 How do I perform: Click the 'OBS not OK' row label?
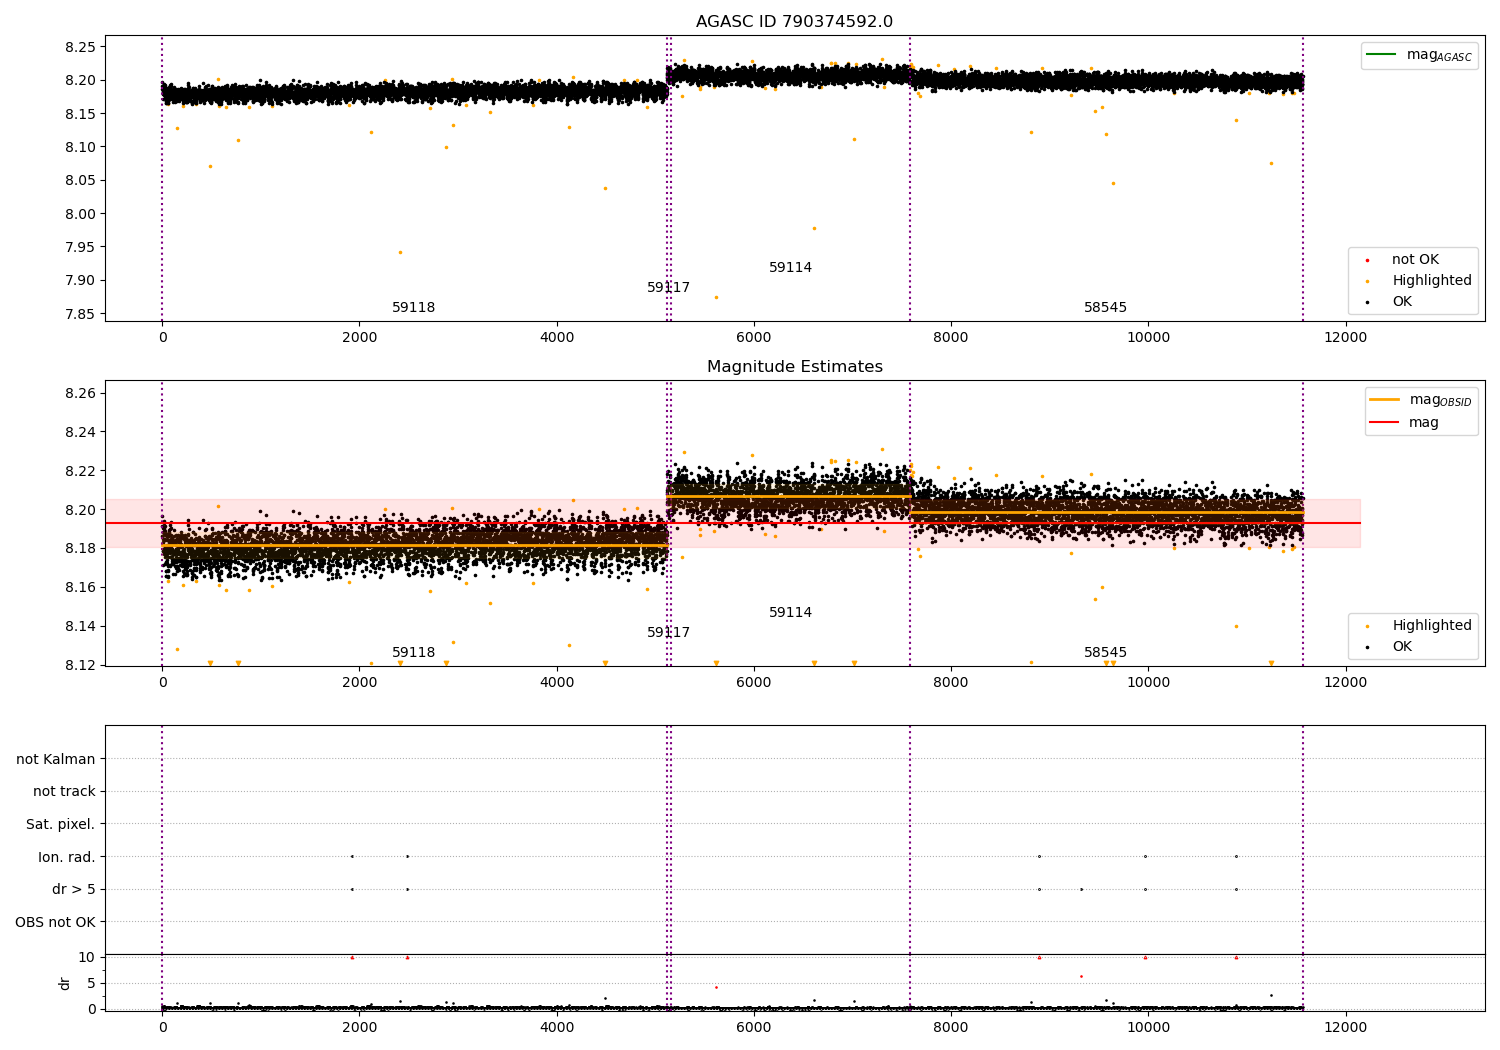click(55, 922)
